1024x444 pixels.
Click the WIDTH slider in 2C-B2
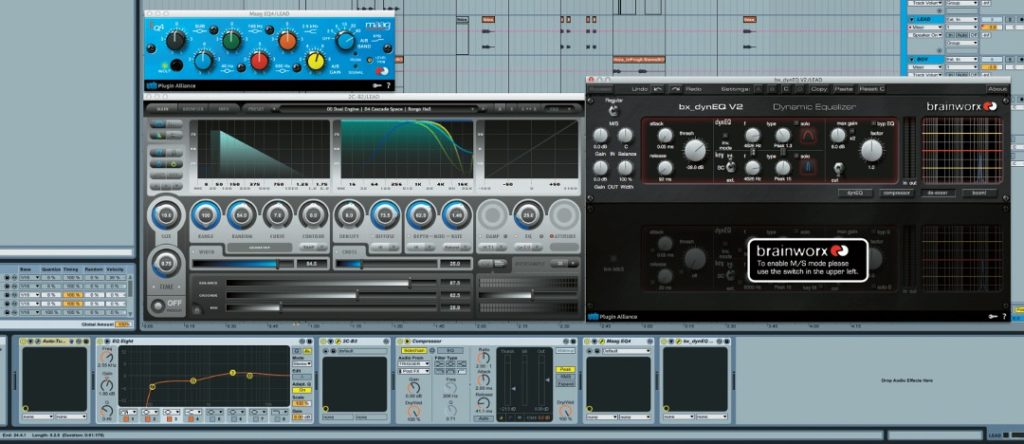point(242,264)
